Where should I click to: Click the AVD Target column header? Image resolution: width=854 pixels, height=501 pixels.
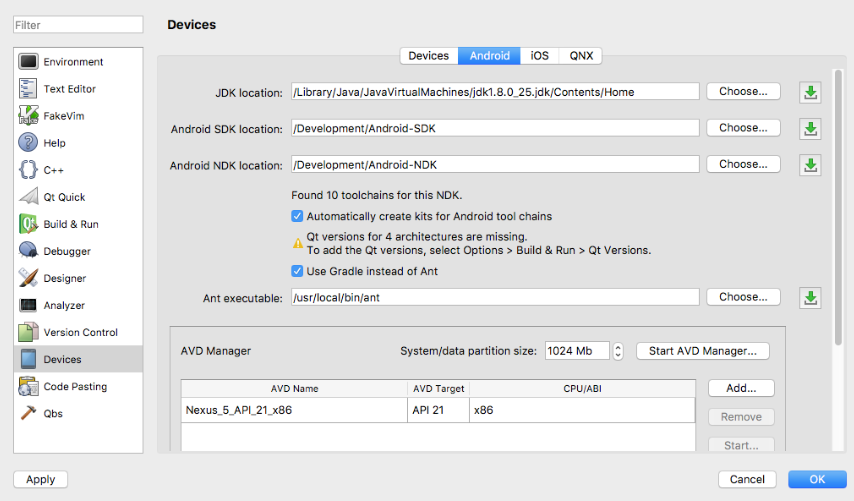(x=438, y=388)
